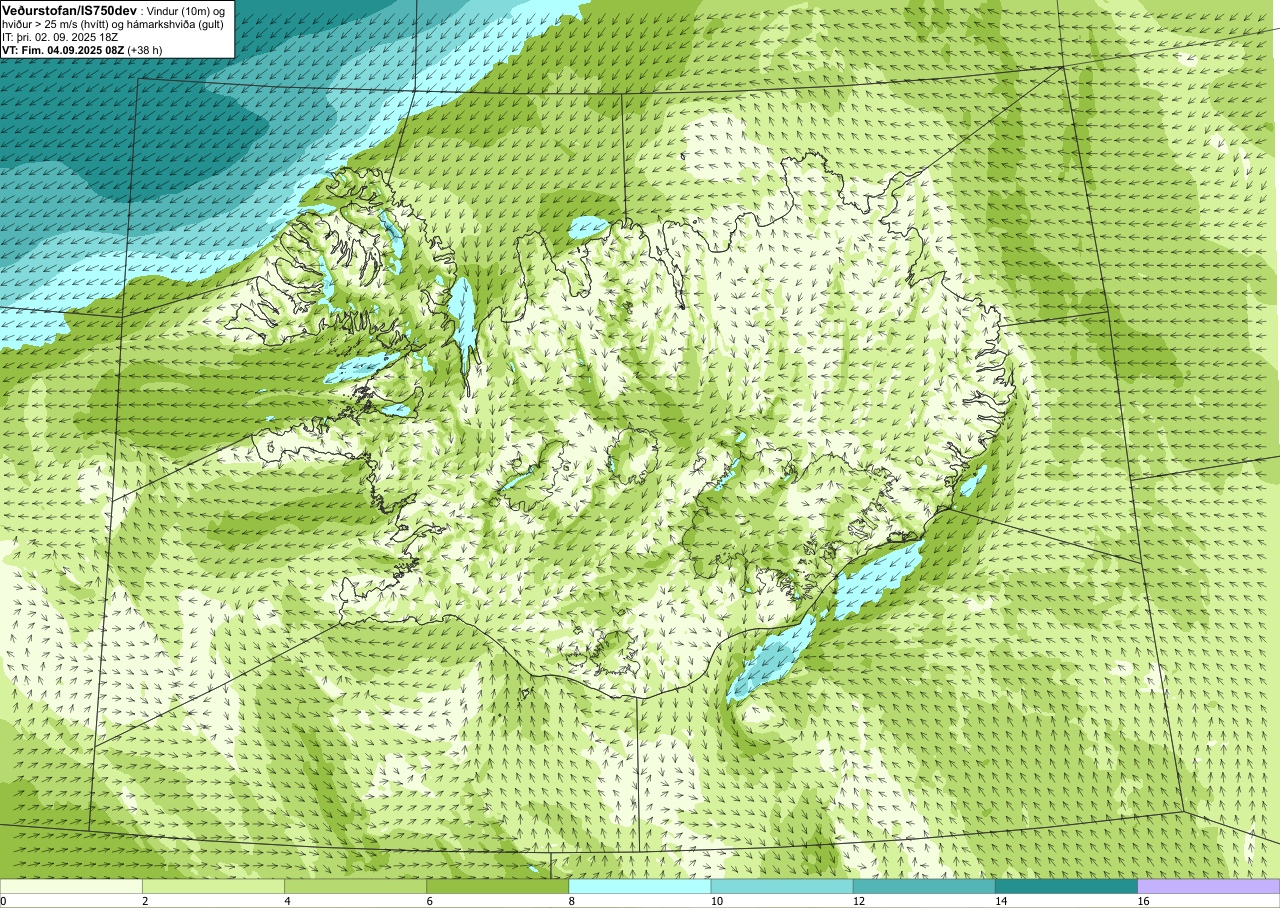
Task: Click the '2' label on the legend scale
Action: [145, 901]
